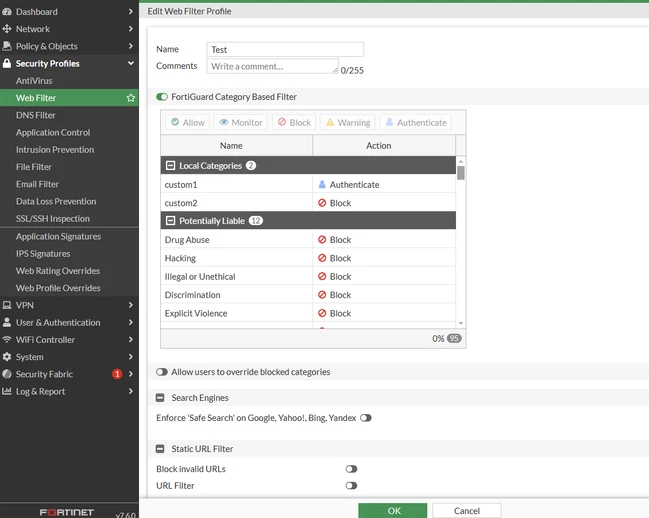
Task: Click the Monitor action button
Action: click(240, 122)
